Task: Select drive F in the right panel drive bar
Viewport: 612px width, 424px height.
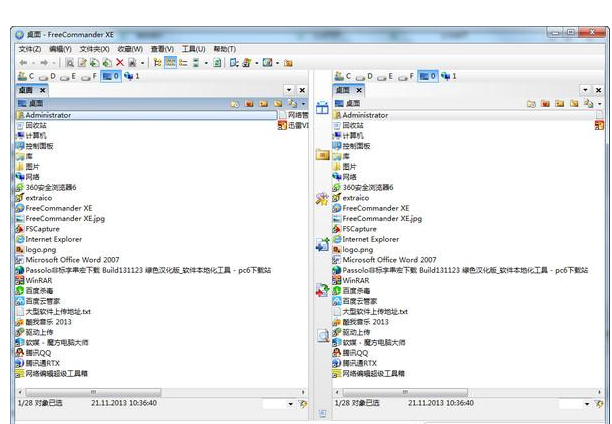Action: click(x=406, y=76)
